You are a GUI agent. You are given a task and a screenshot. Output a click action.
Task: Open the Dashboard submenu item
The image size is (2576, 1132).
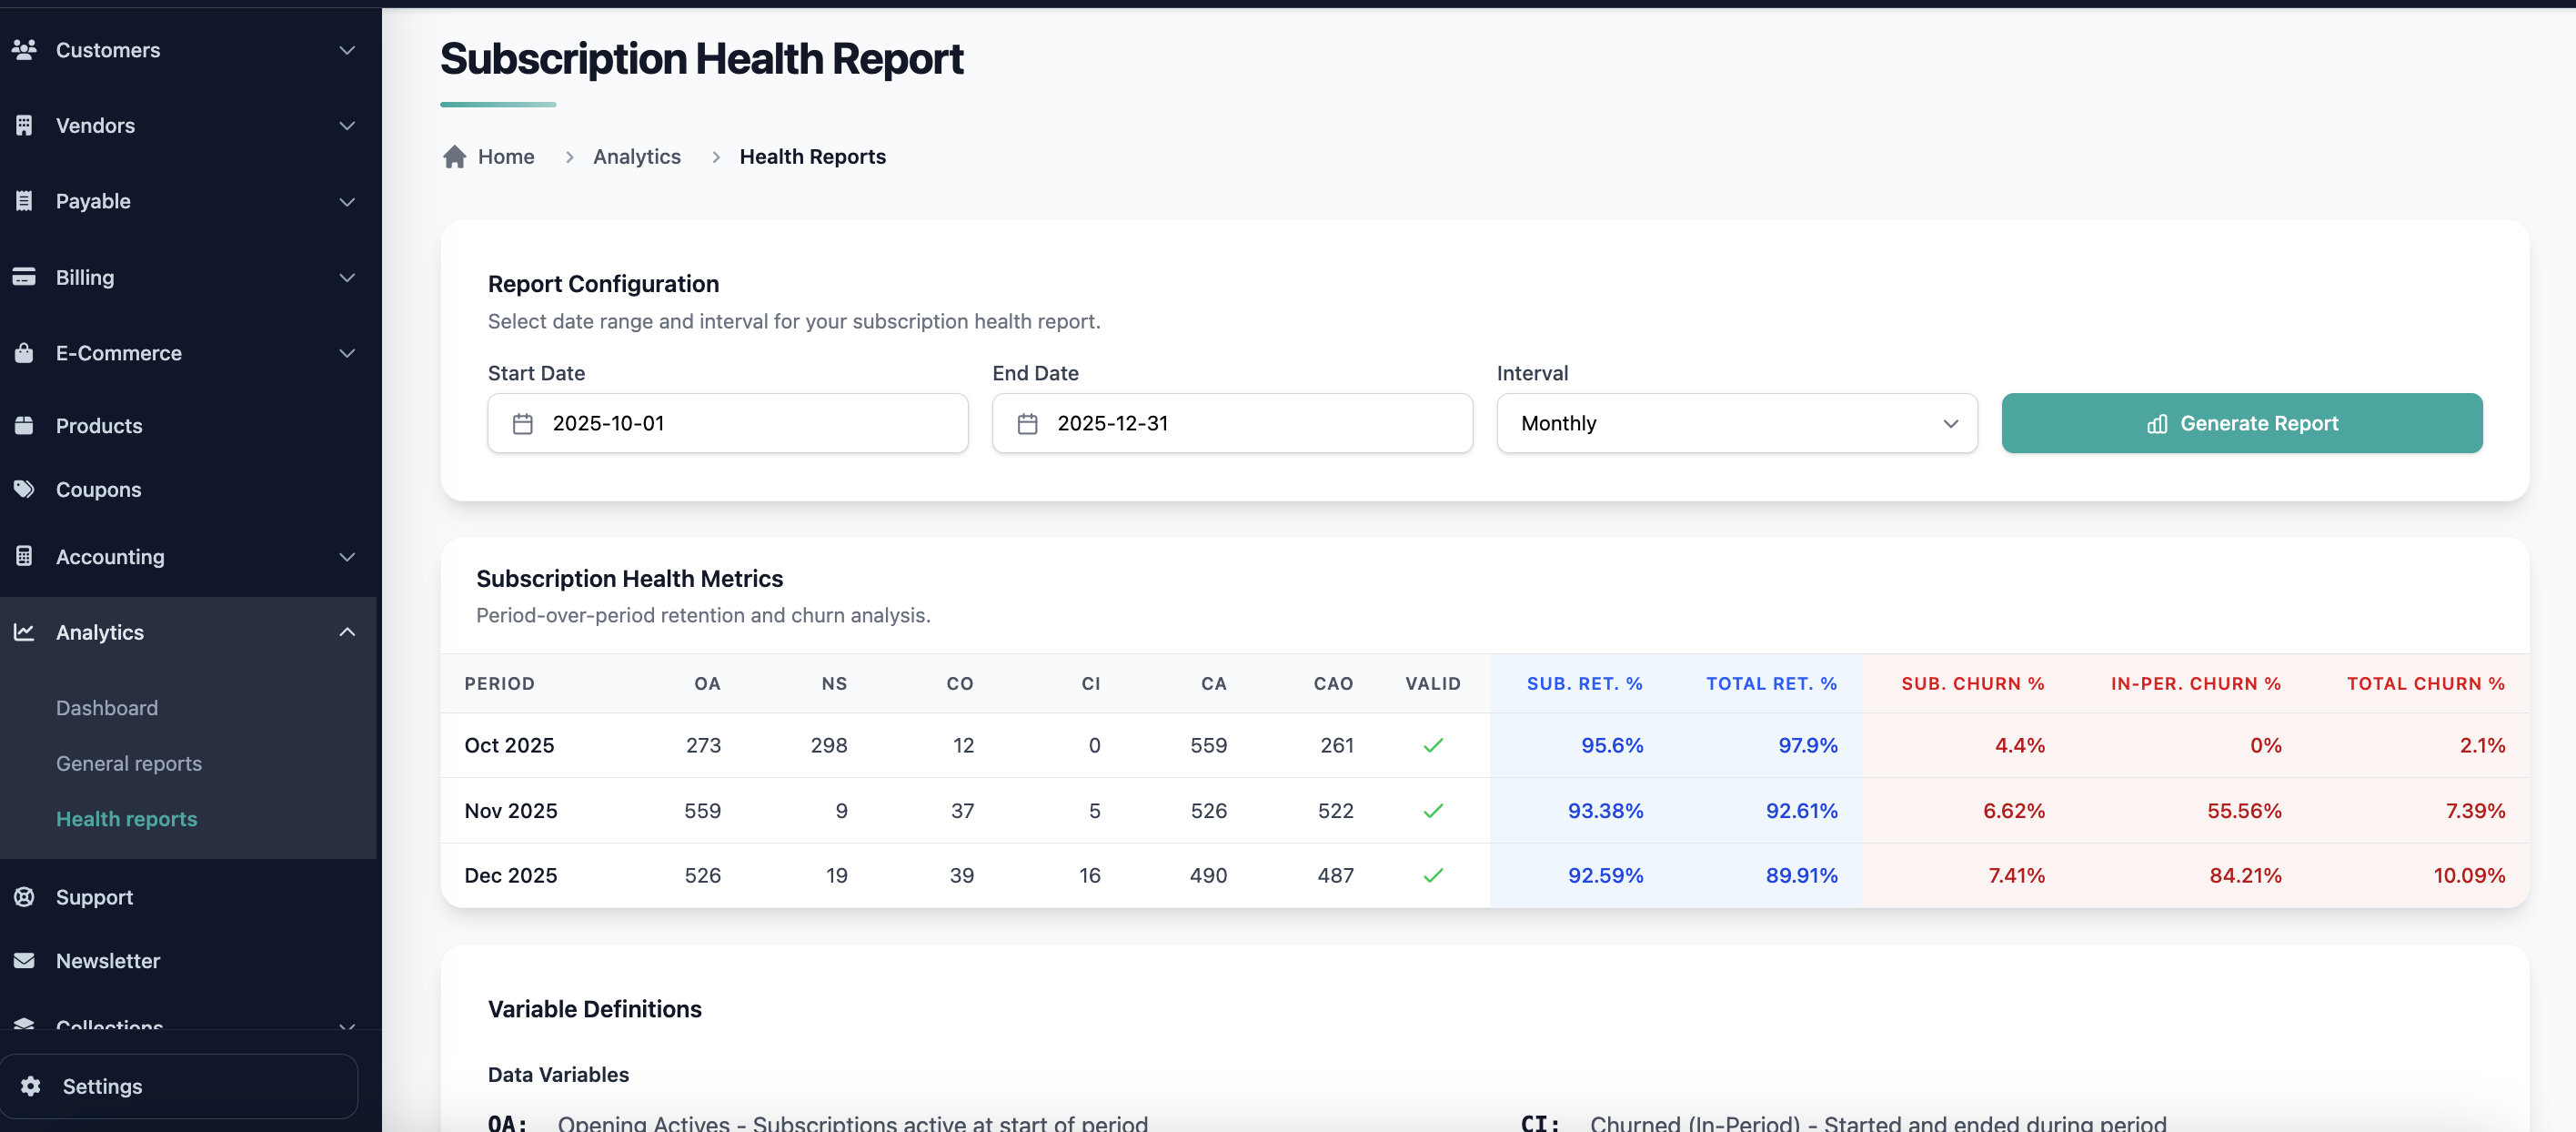pos(107,708)
